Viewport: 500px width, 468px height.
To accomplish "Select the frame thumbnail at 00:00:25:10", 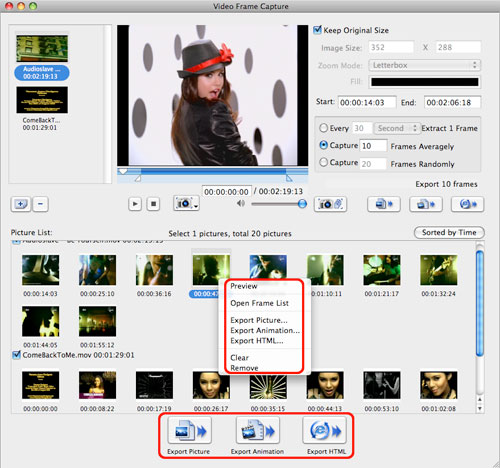I will pos(97,270).
